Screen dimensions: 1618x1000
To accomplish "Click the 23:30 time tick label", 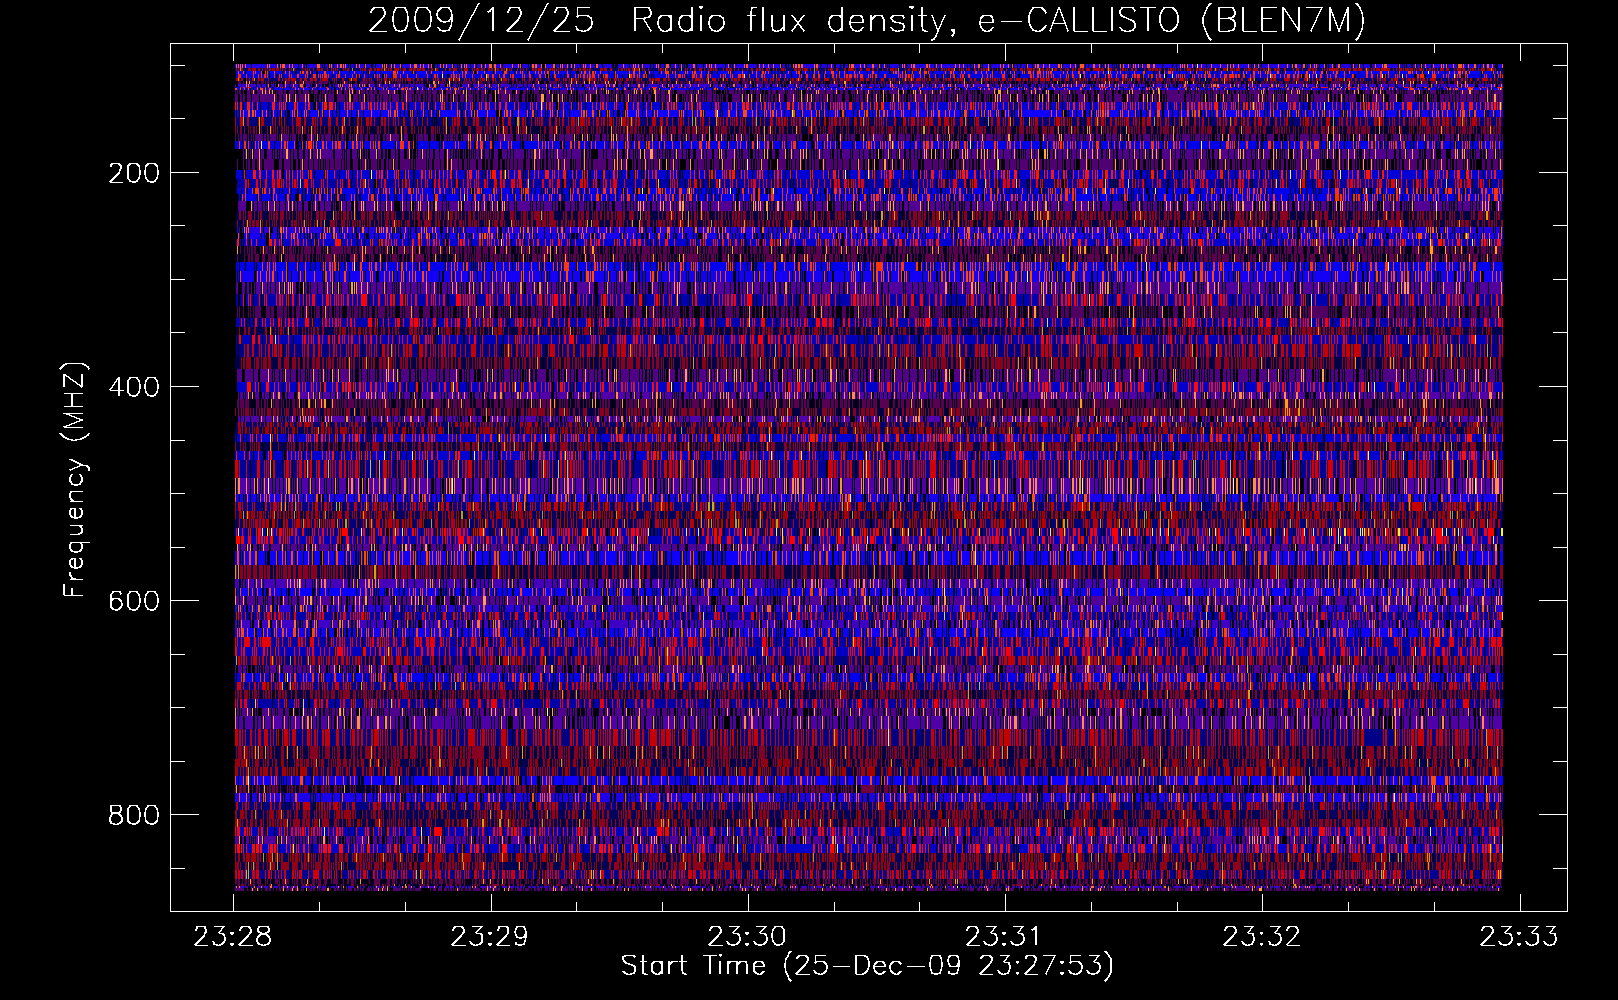I will point(747,936).
